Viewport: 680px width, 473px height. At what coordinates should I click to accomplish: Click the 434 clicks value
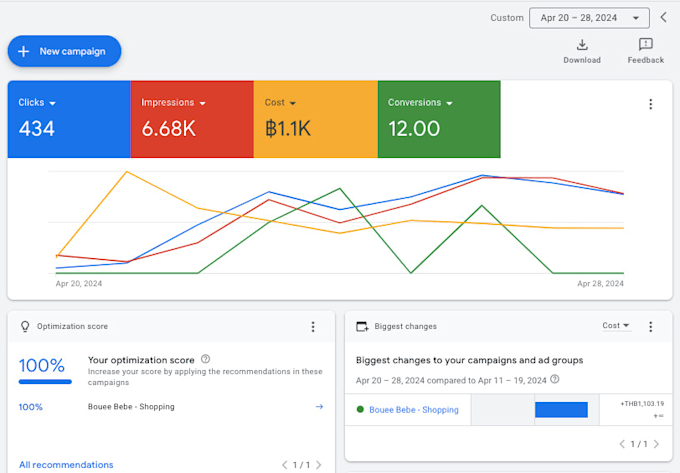(x=36, y=129)
